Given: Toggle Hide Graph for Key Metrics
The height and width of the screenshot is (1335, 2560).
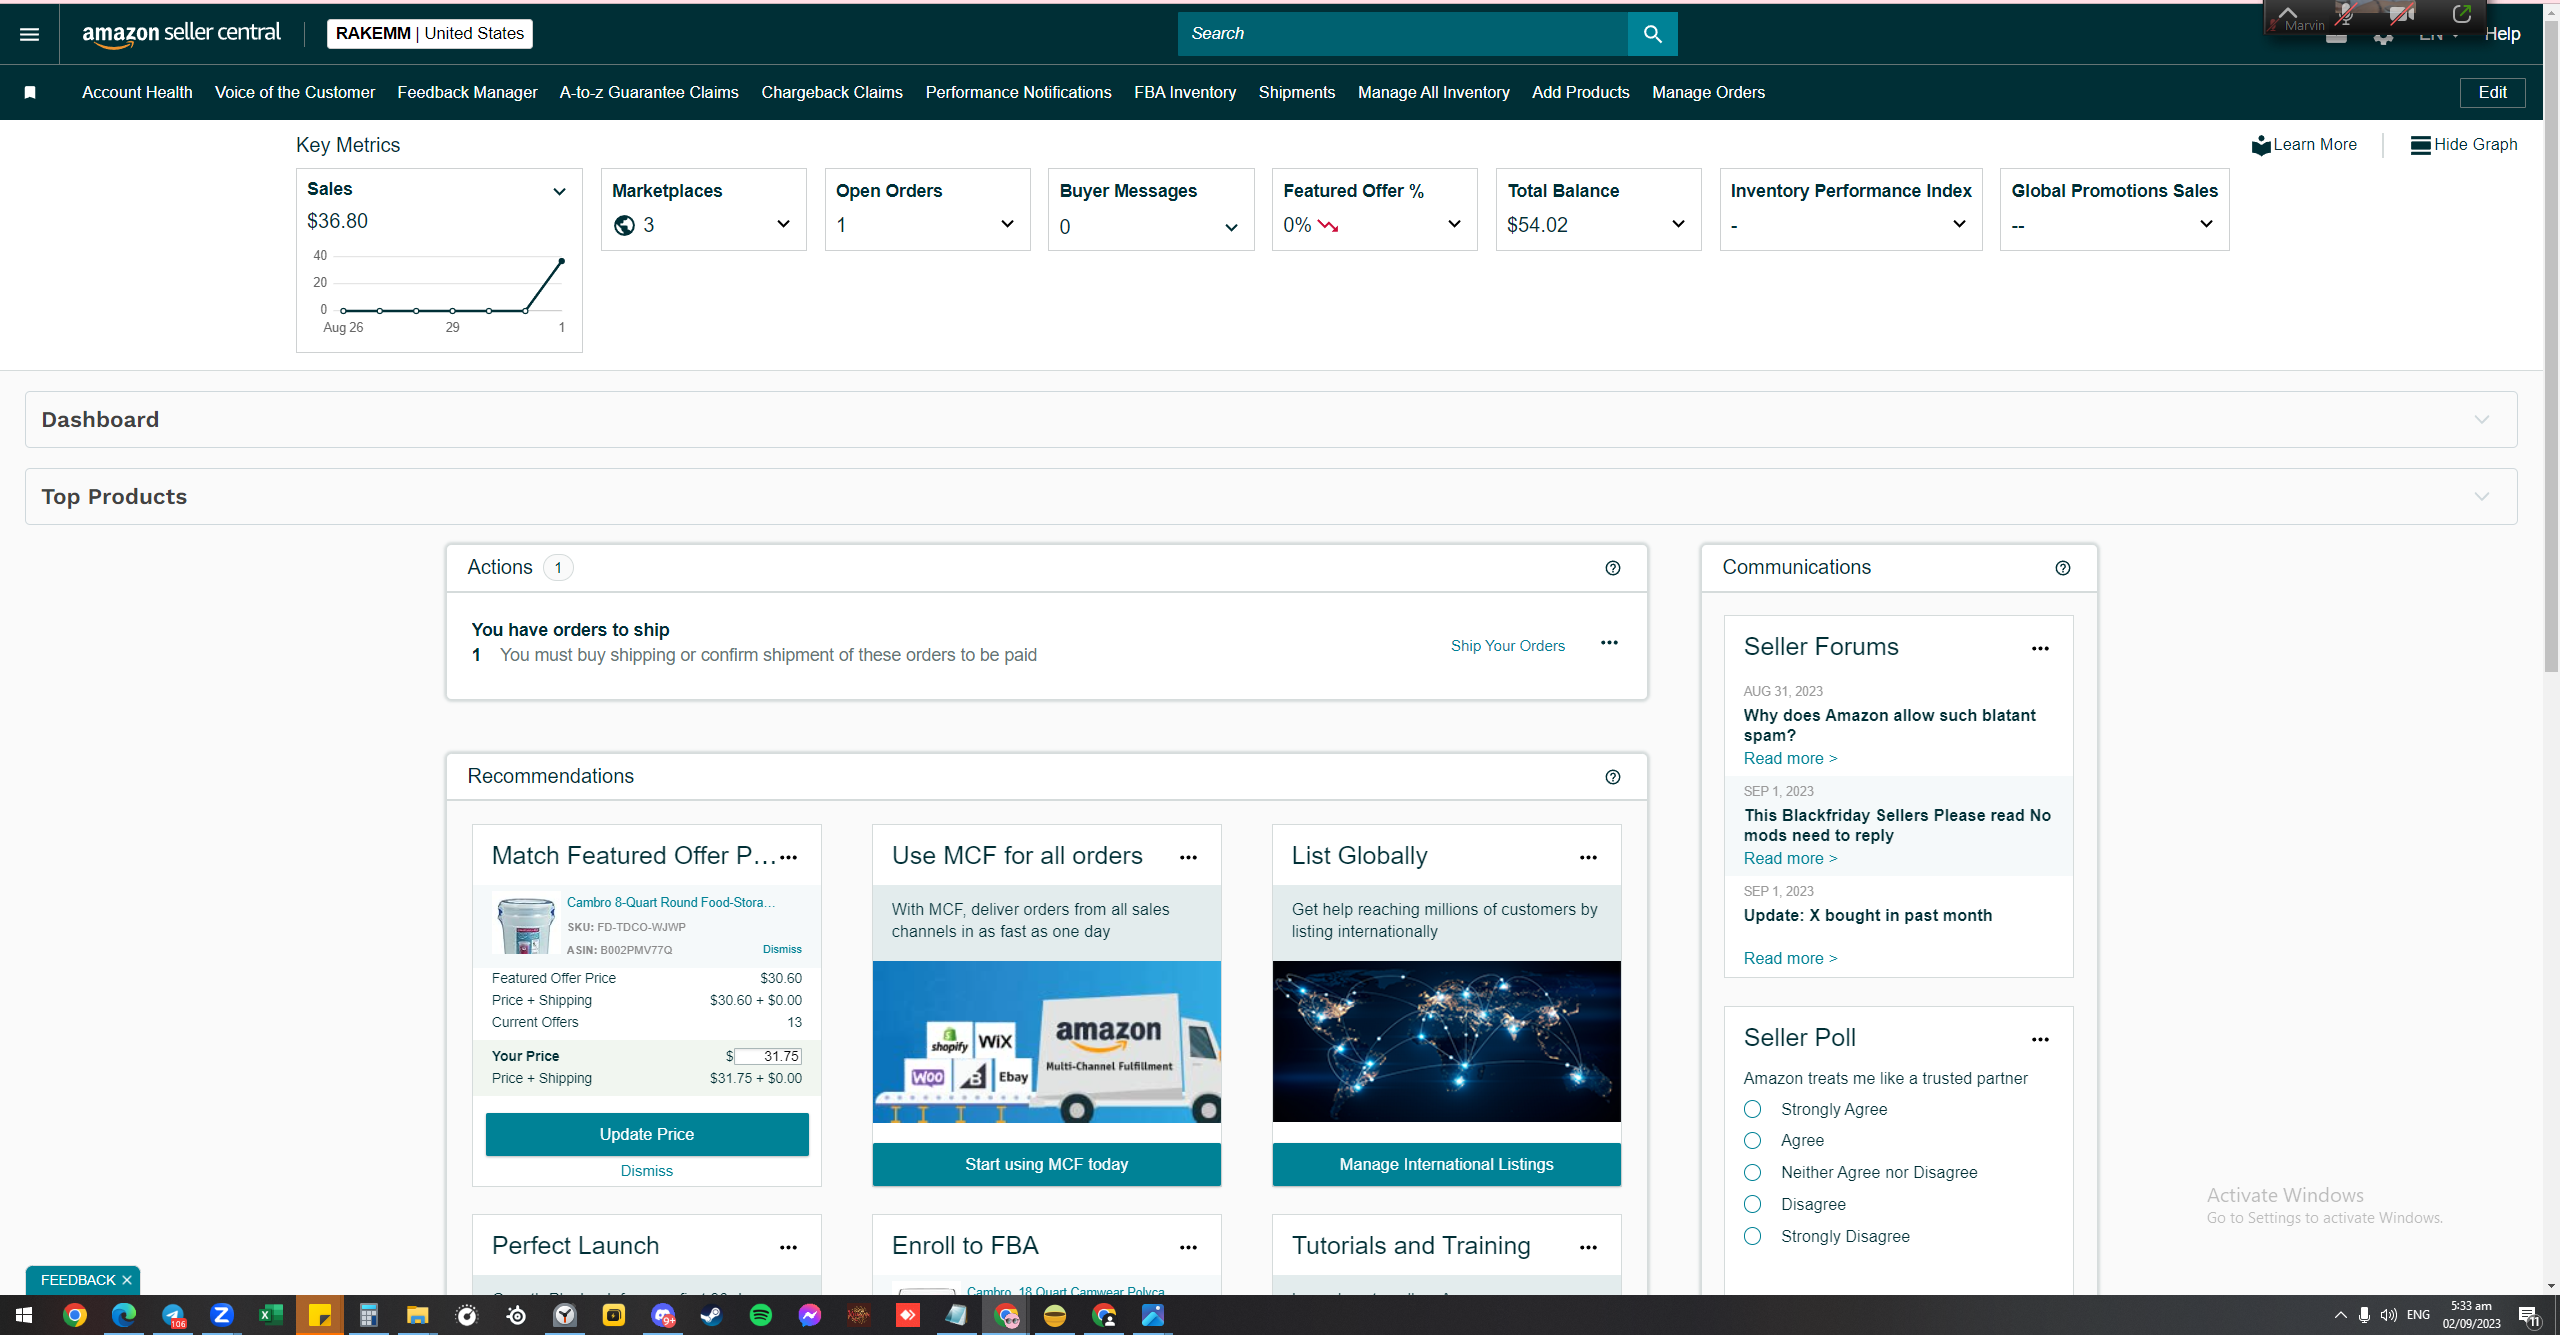Looking at the screenshot, I should tap(2463, 145).
